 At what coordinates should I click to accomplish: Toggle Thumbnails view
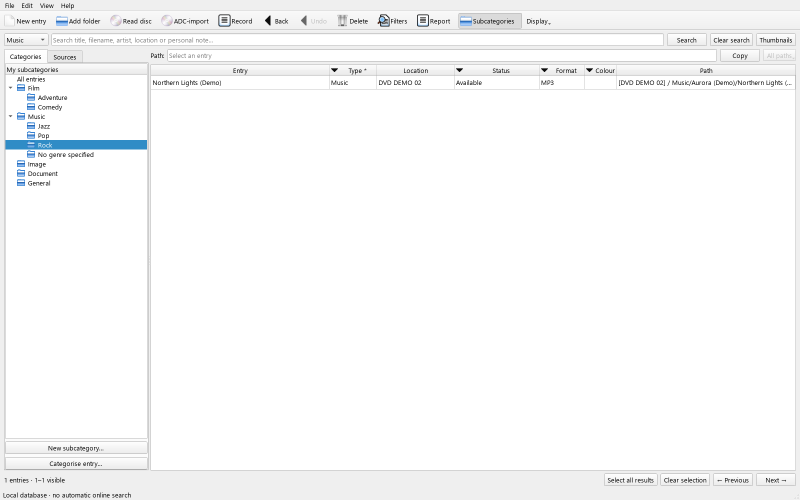[x=776, y=40]
